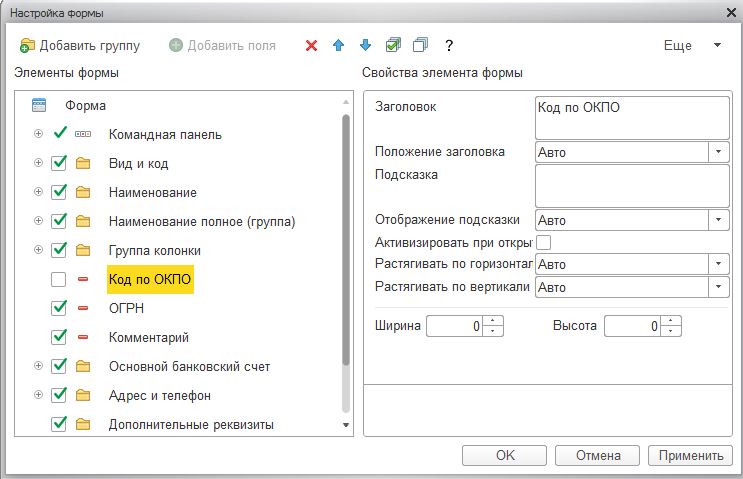Expand the Адрес и телефон group

tap(38, 395)
